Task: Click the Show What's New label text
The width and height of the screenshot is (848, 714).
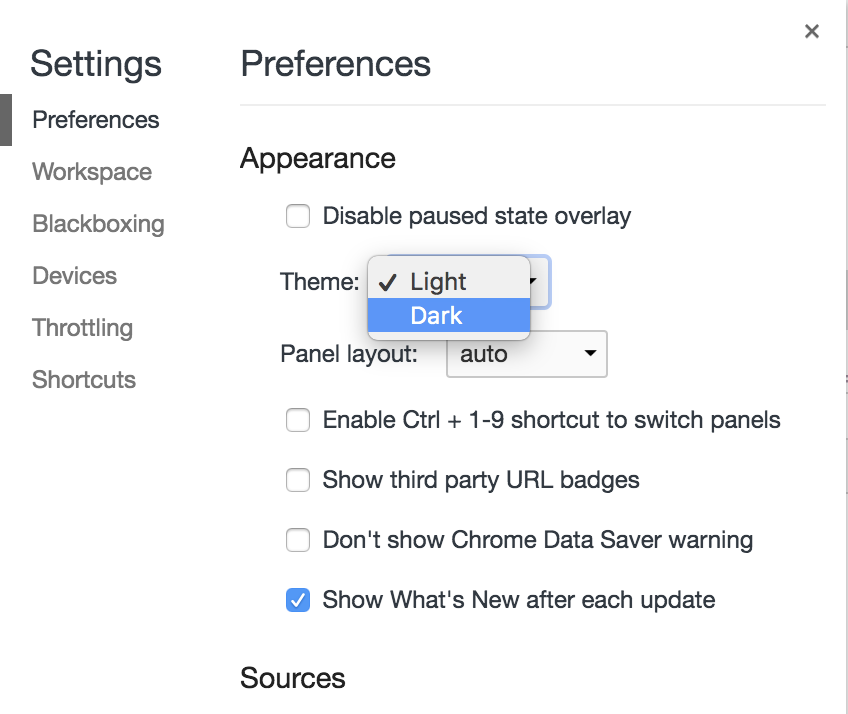Action: tap(519, 600)
